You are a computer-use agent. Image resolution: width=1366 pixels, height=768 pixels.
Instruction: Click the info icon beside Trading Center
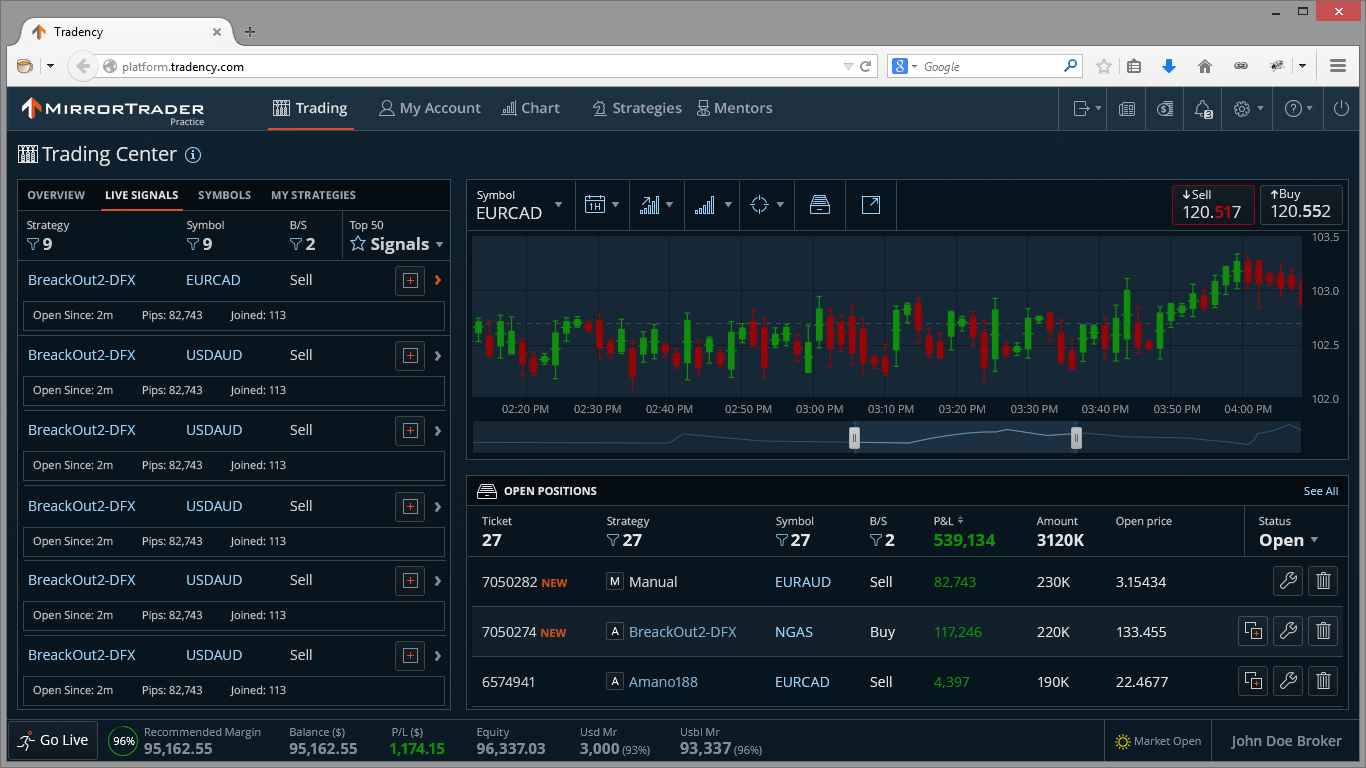pos(194,155)
